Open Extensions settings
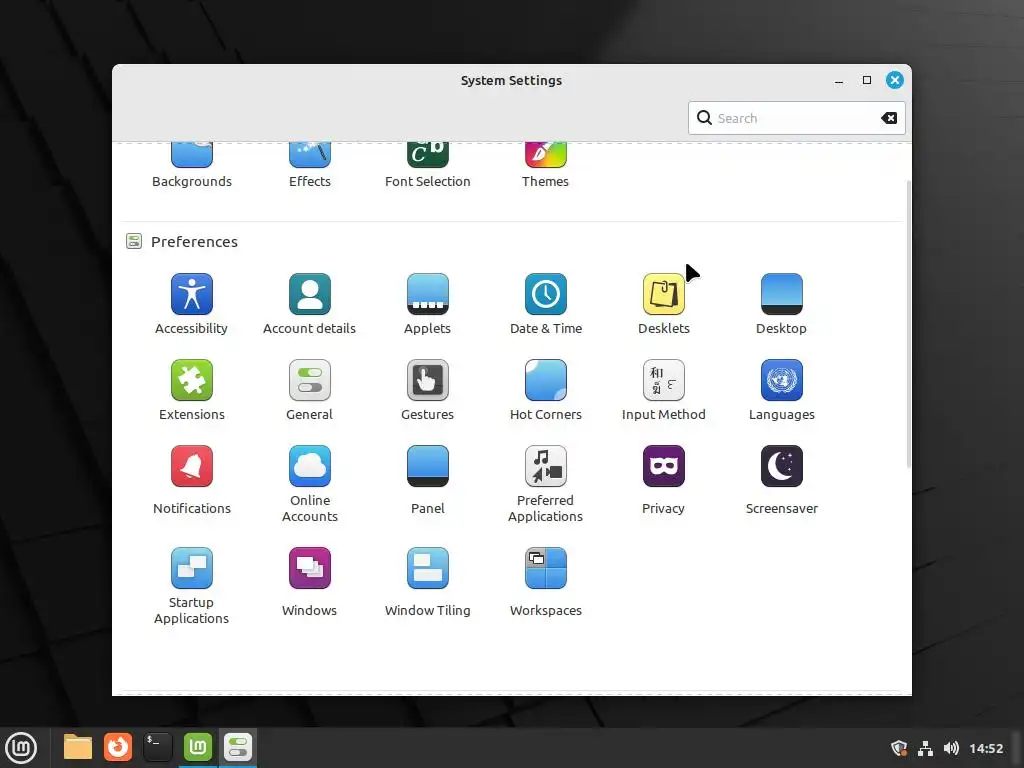Image resolution: width=1024 pixels, height=768 pixels. click(191, 391)
